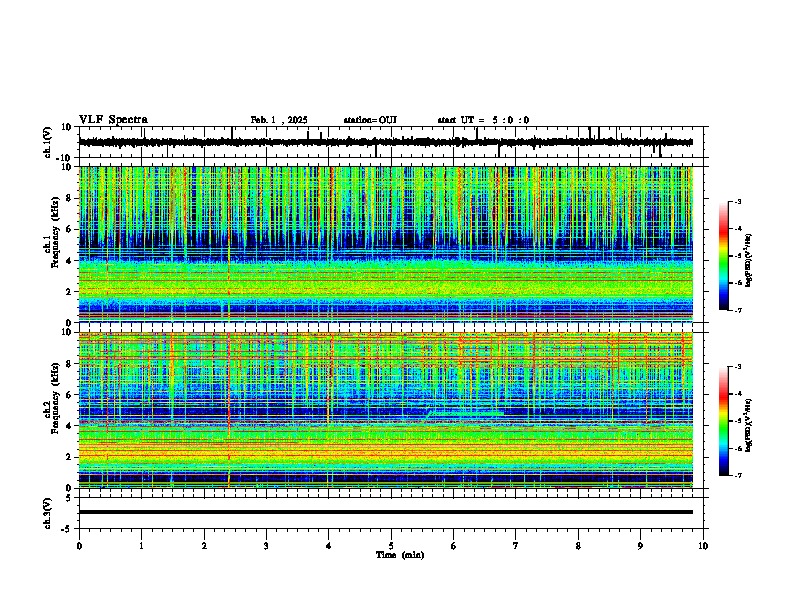Click the "6" tick on the time axis
Image resolution: width=792 pixels, height=612 pixels.
click(x=453, y=546)
